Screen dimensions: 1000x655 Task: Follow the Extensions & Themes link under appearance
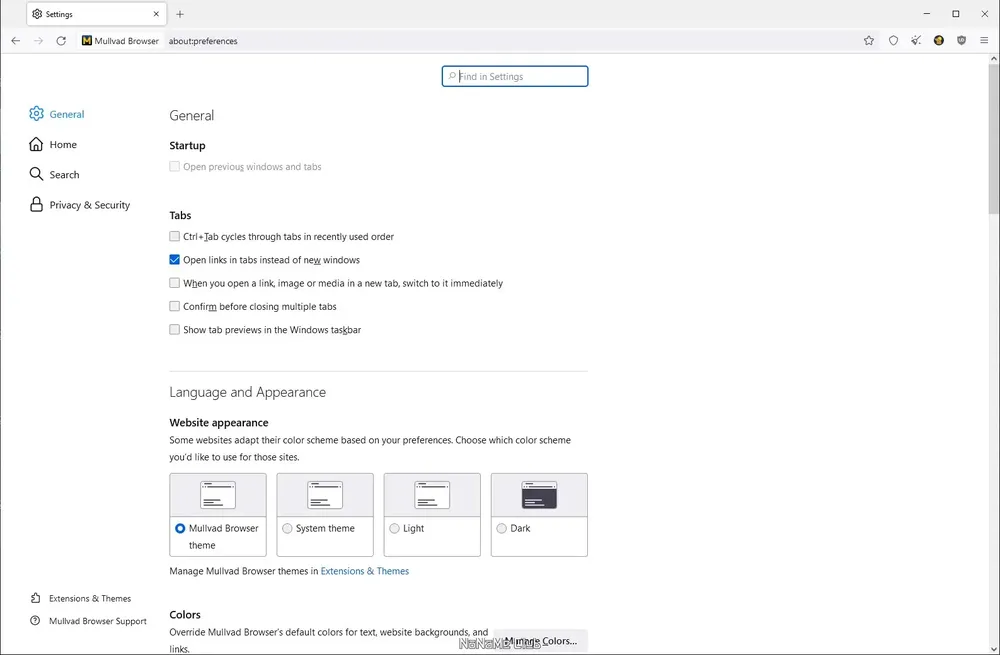point(365,571)
